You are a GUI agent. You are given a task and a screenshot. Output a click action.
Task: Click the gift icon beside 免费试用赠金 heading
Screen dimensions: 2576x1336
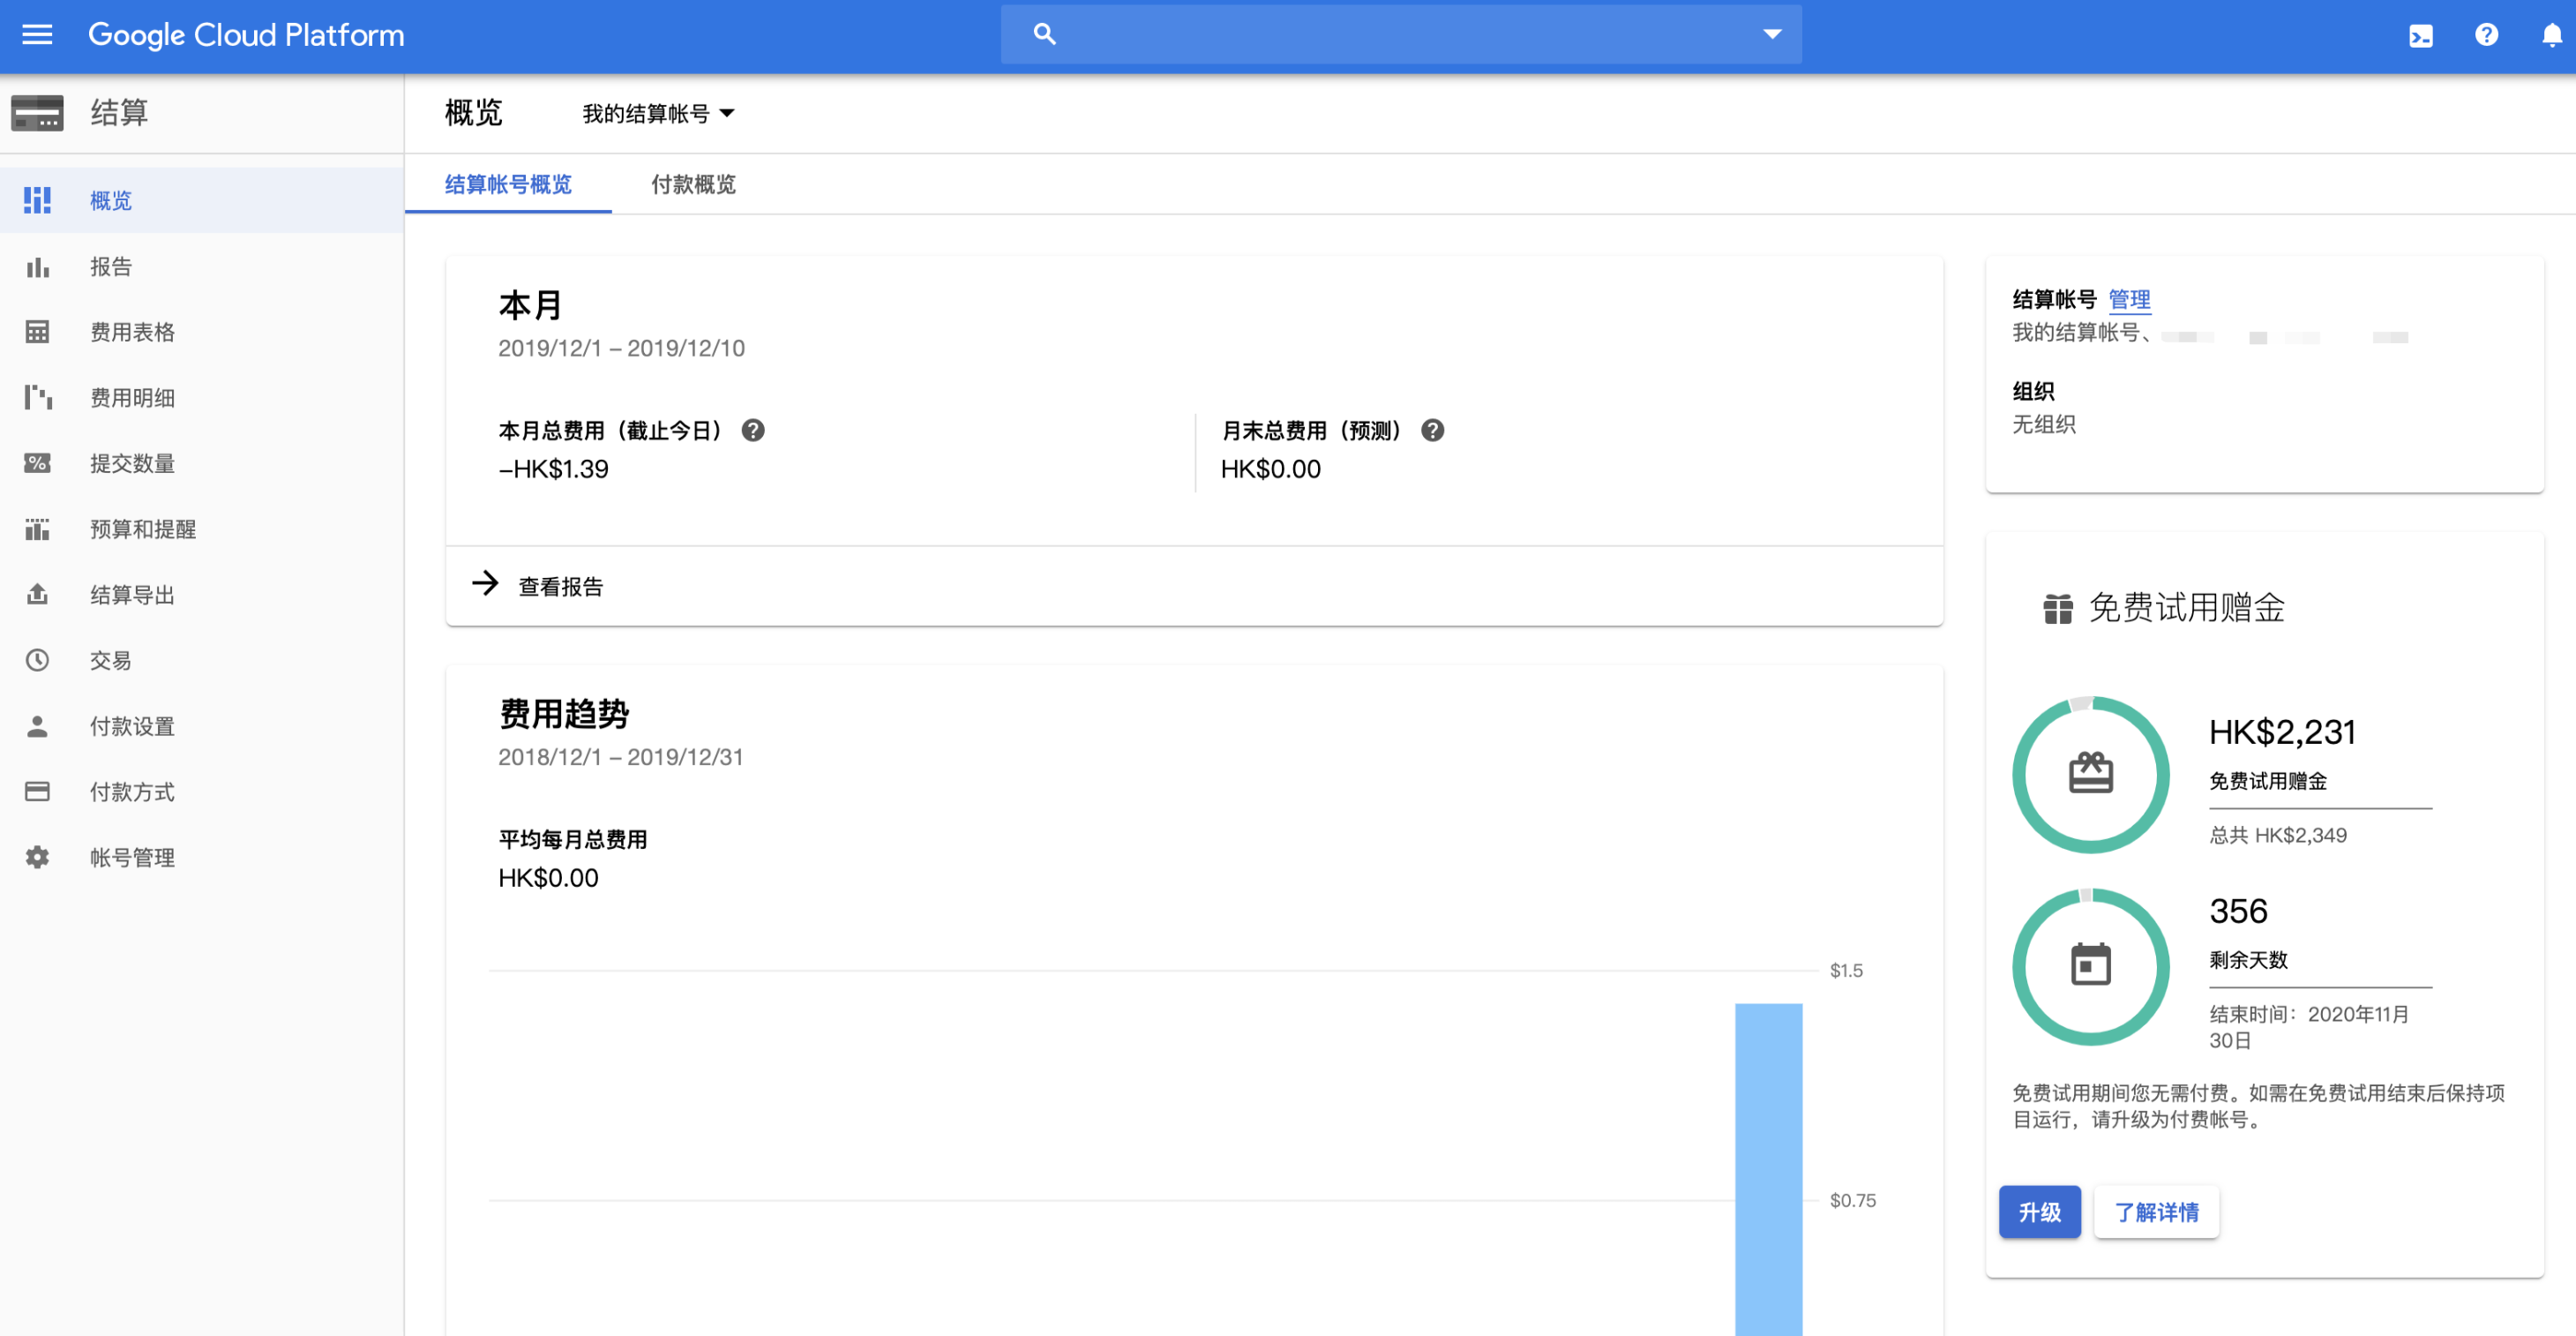point(2058,608)
